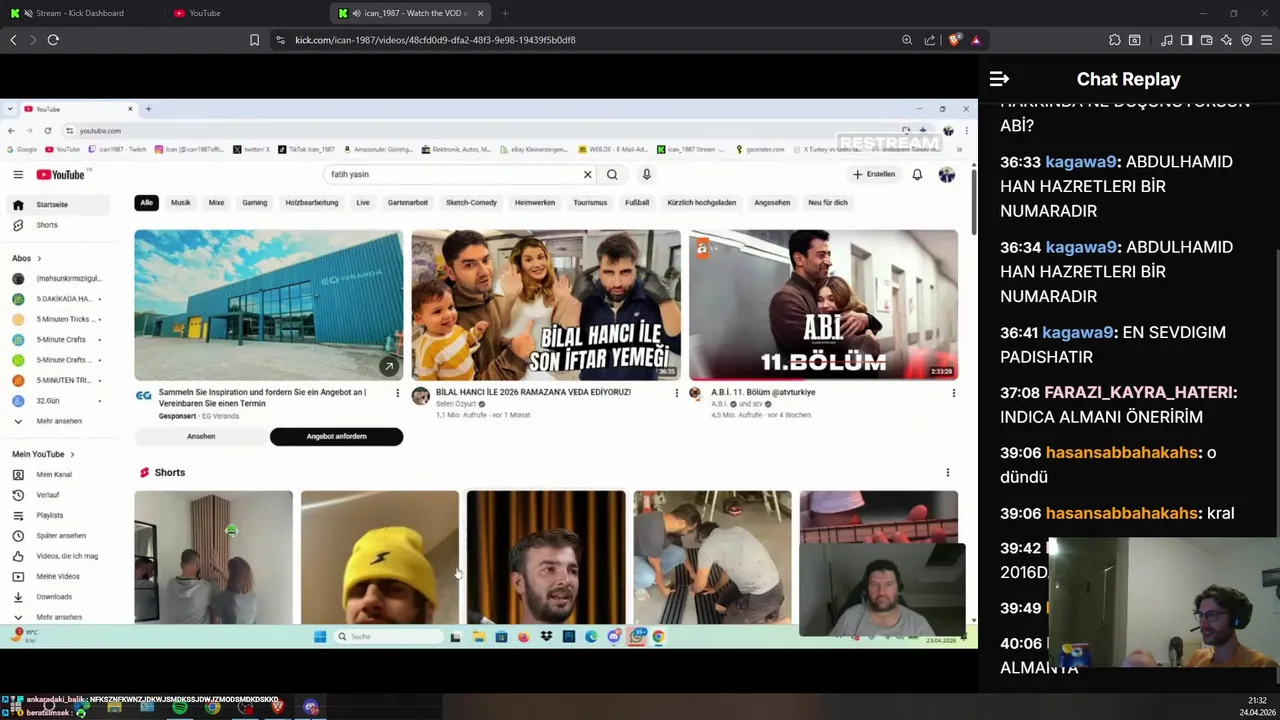Click Windows Start button in stream
Image resolution: width=1280 pixels, height=720 pixels.
[320, 636]
